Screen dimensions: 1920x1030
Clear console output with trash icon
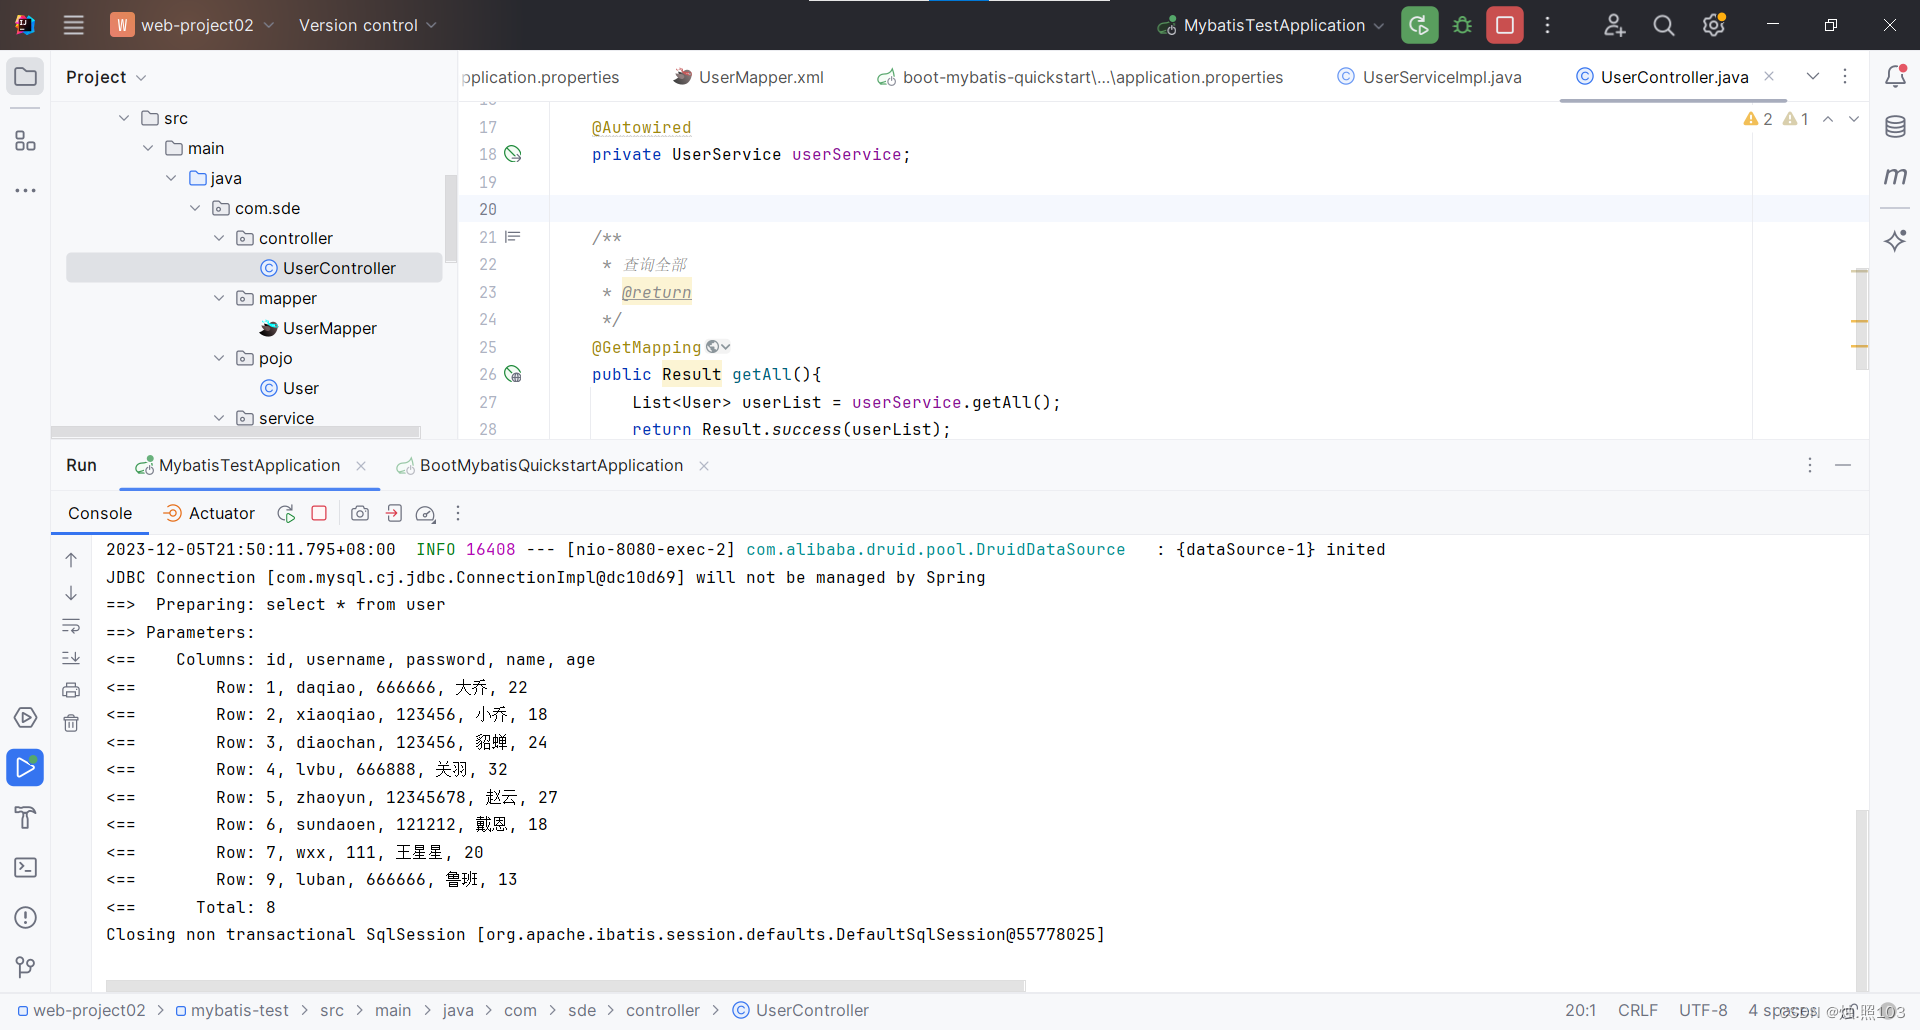[71, 723]
